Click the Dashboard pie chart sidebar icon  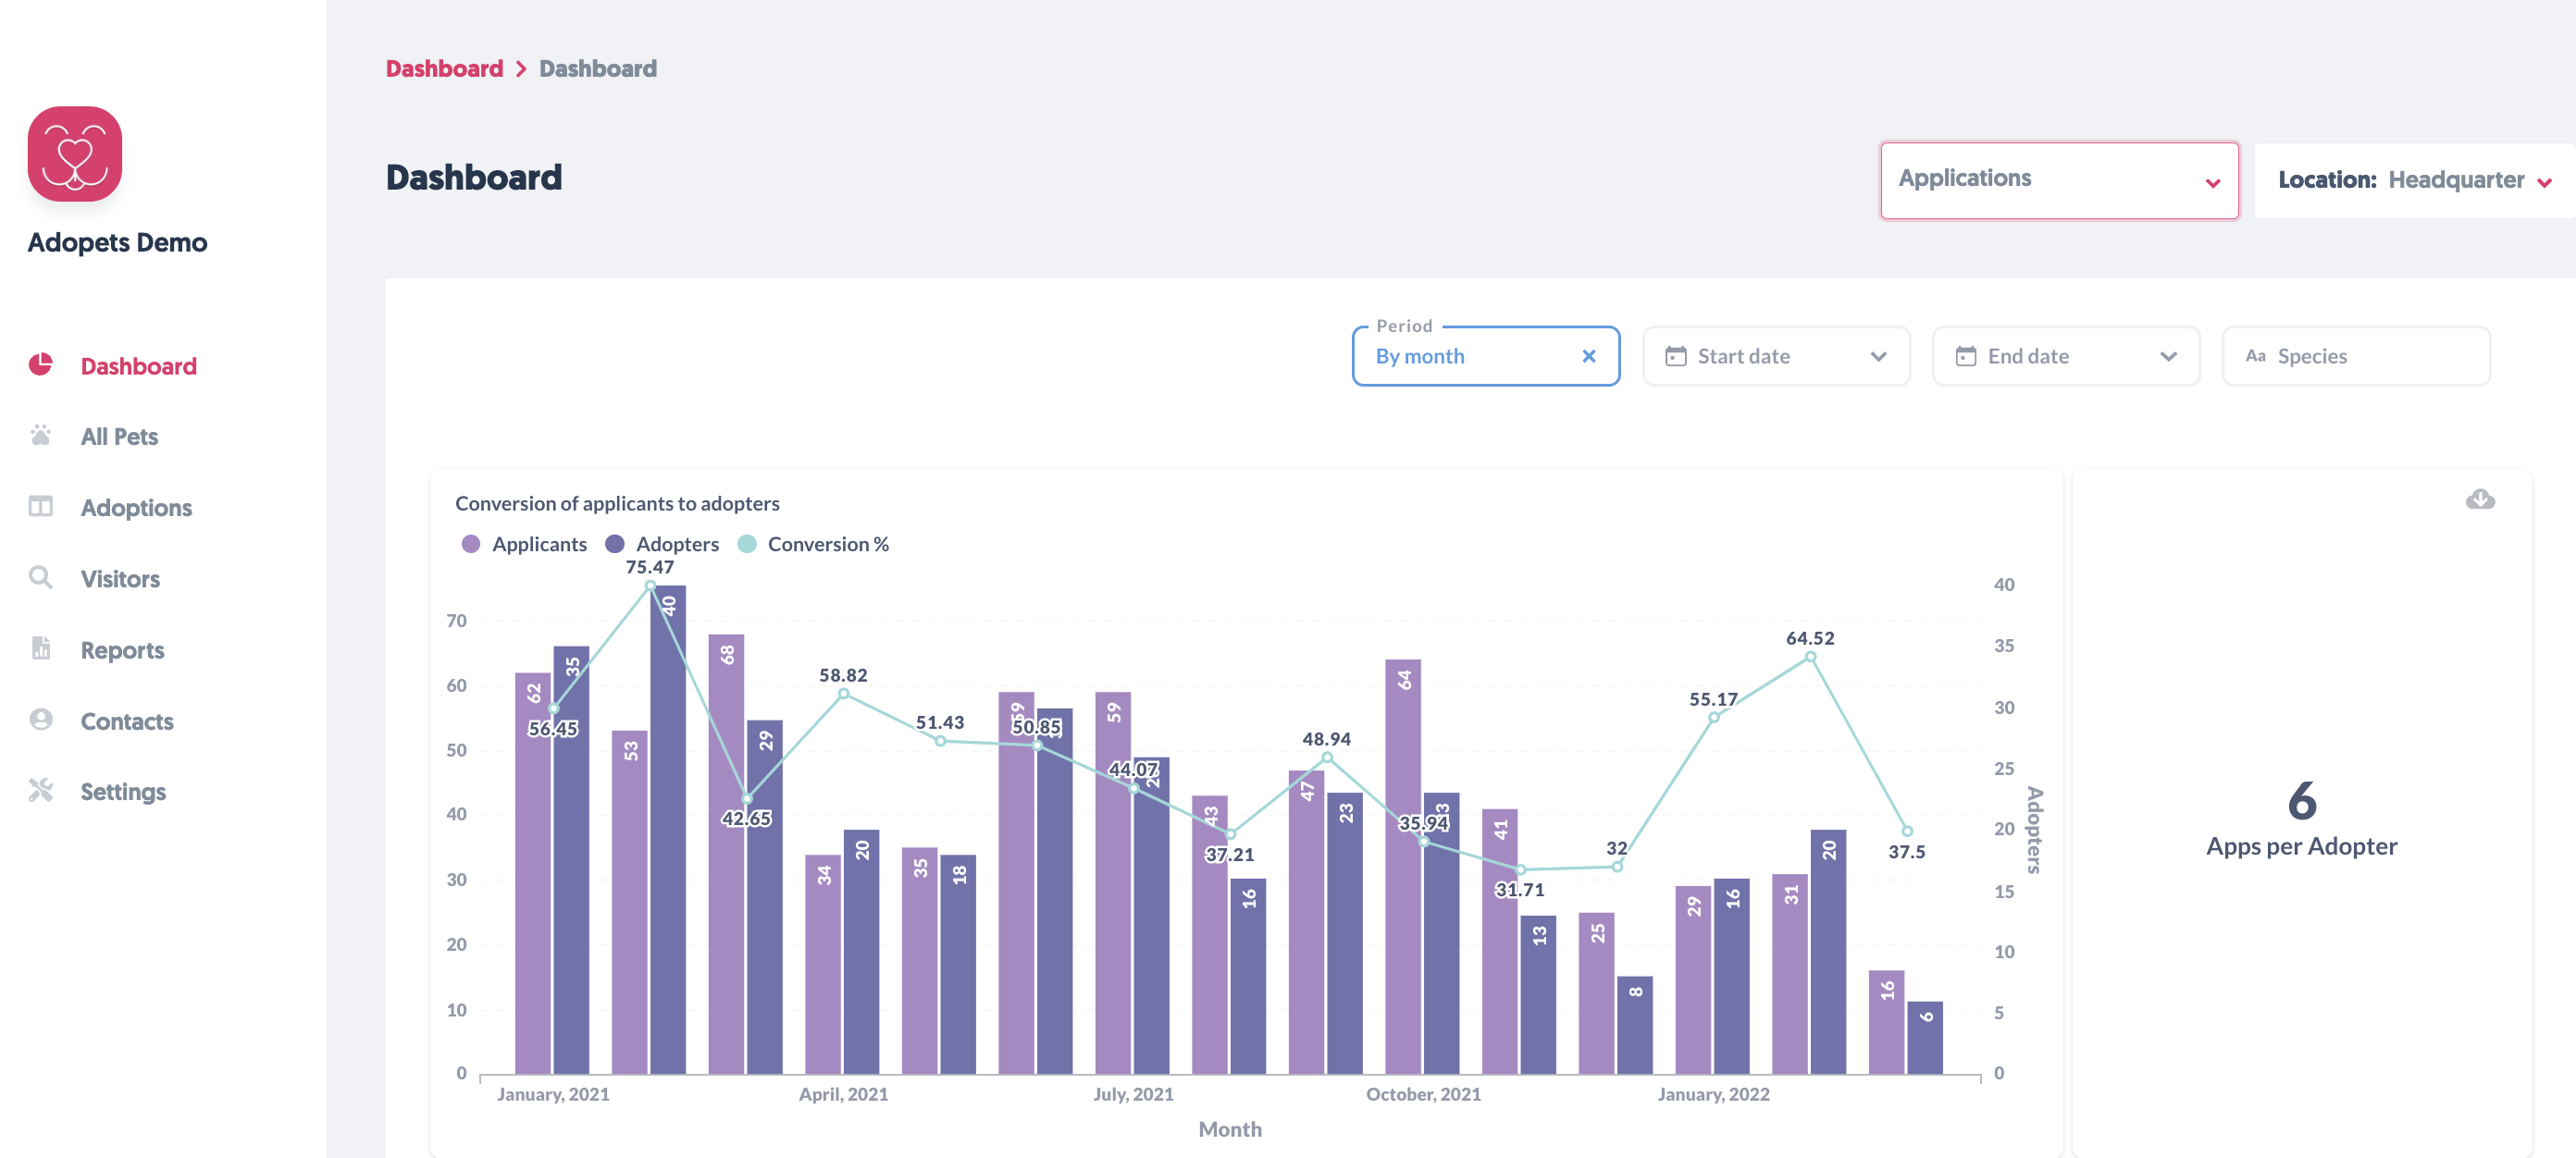click(41, 365)
